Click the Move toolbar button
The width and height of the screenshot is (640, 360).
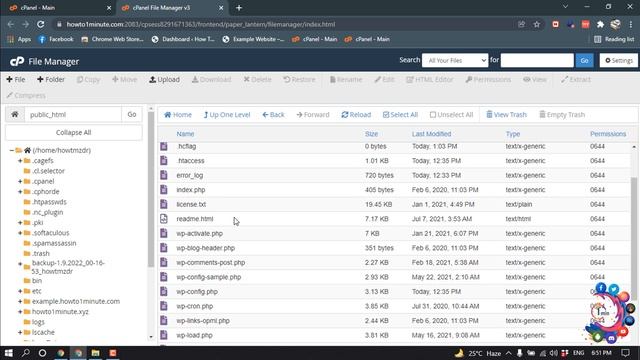click(x=124, y=80)
